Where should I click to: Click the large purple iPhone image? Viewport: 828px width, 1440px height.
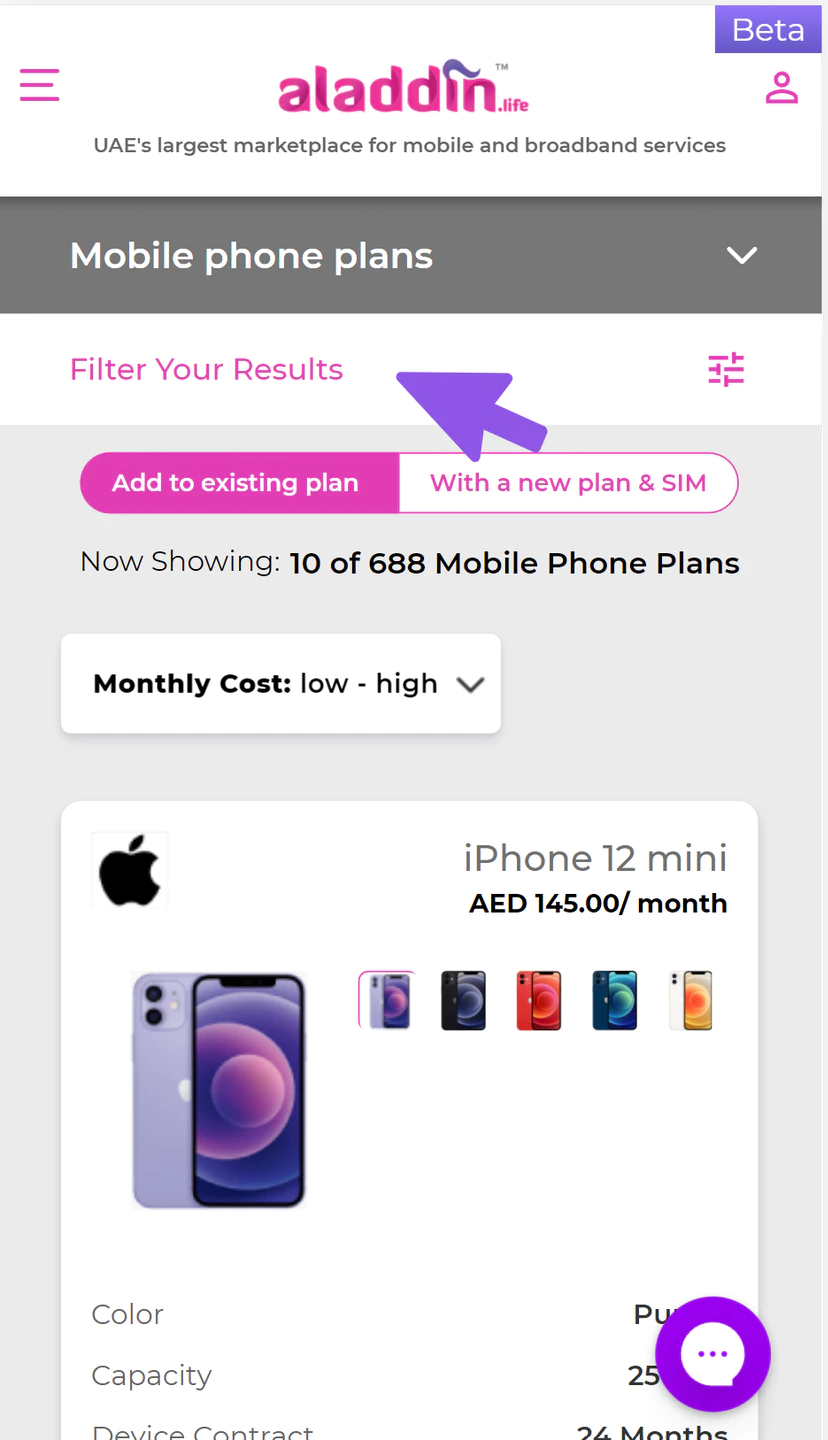(x=219, y=1090)
